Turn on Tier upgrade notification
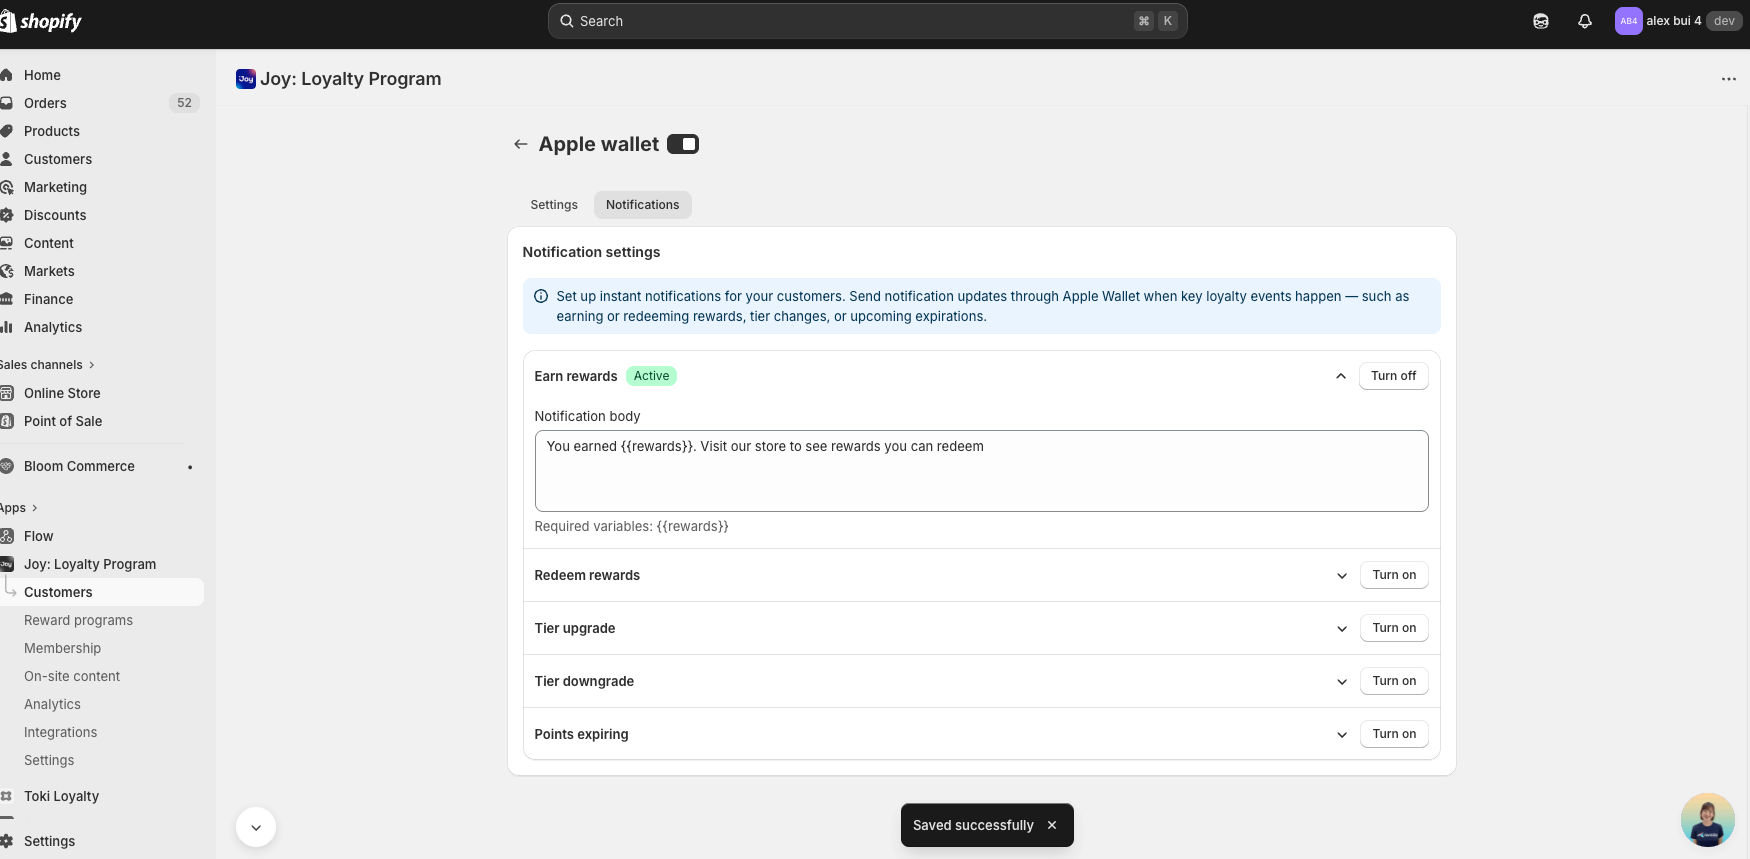The image size is (1750, 859). coord(1394,628)
